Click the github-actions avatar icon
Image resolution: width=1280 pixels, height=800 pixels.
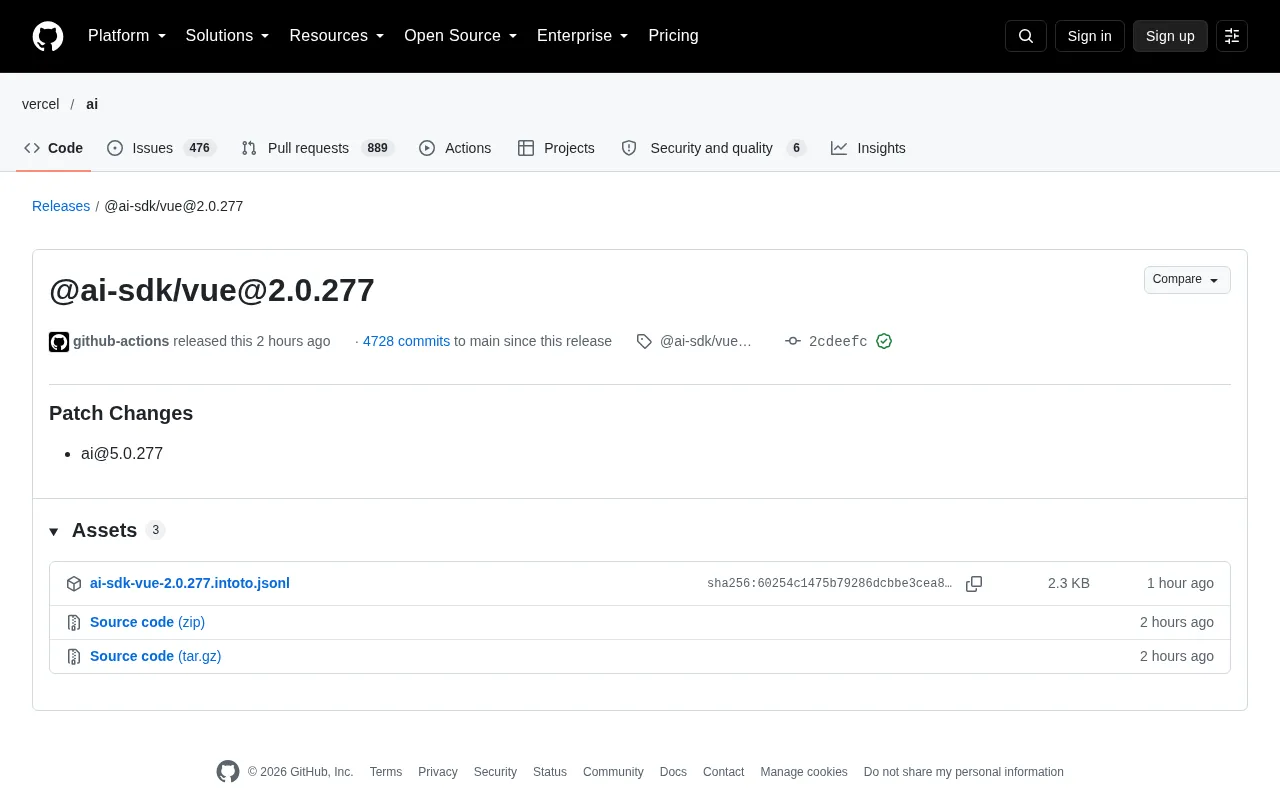point(59,342)
